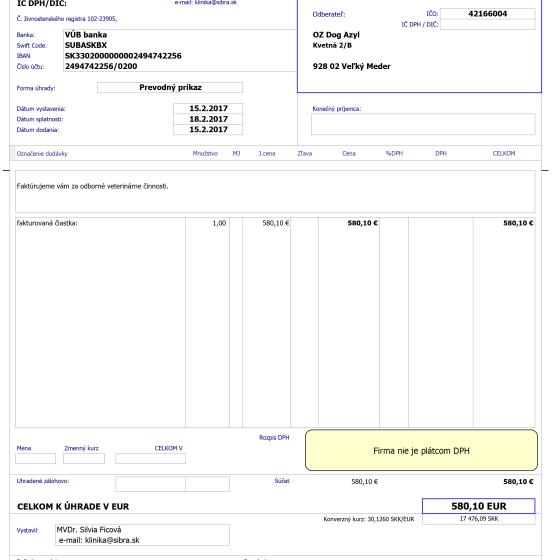Select the Swift code SUBASKBX
The image size is (560, 560).
pos(86,45)
